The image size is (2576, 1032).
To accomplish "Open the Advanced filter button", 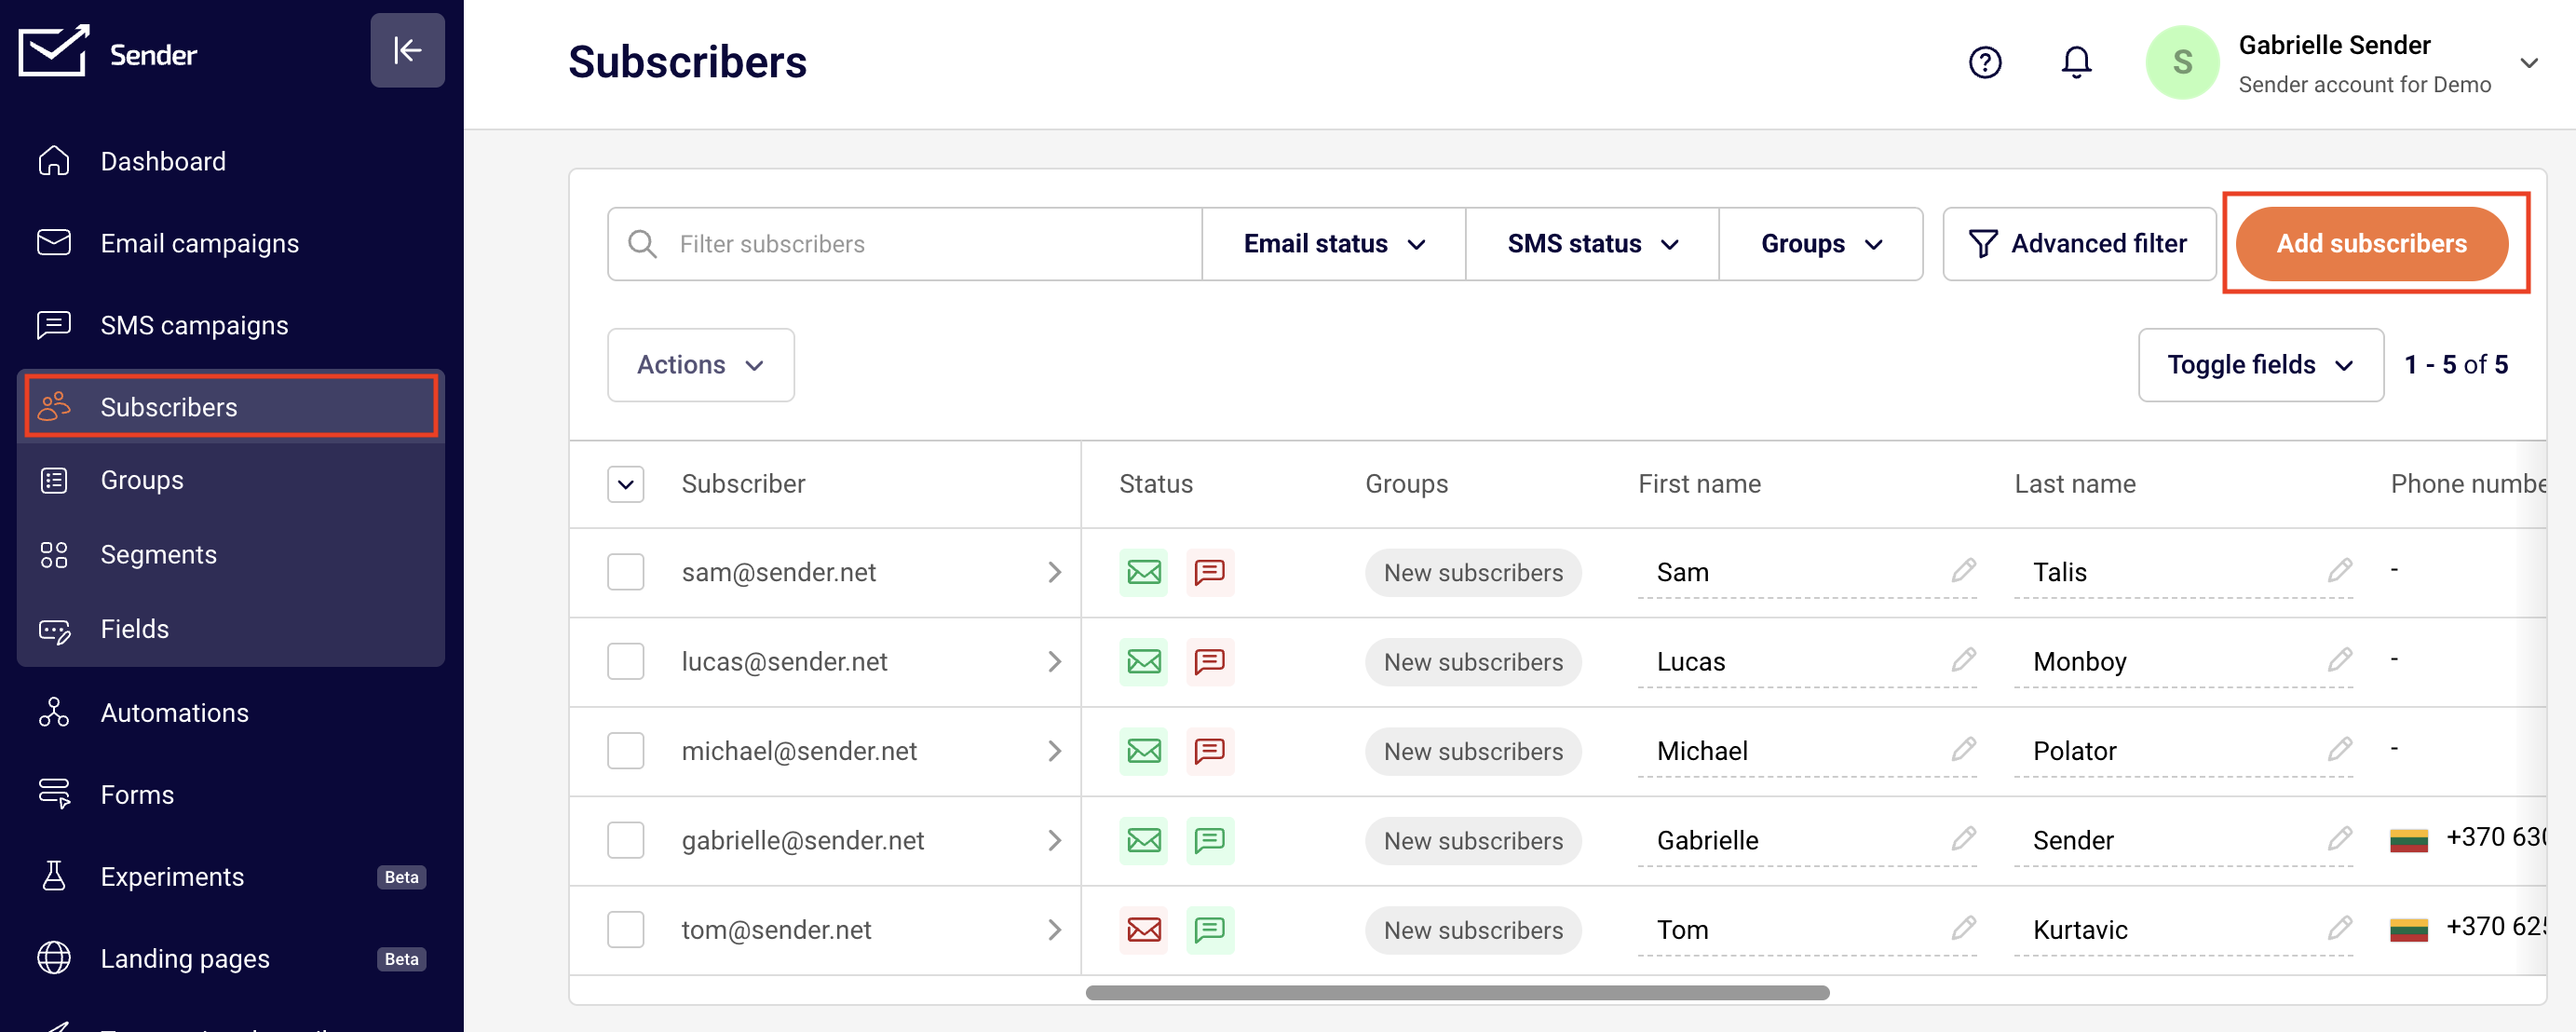I will click(2078, 244).
